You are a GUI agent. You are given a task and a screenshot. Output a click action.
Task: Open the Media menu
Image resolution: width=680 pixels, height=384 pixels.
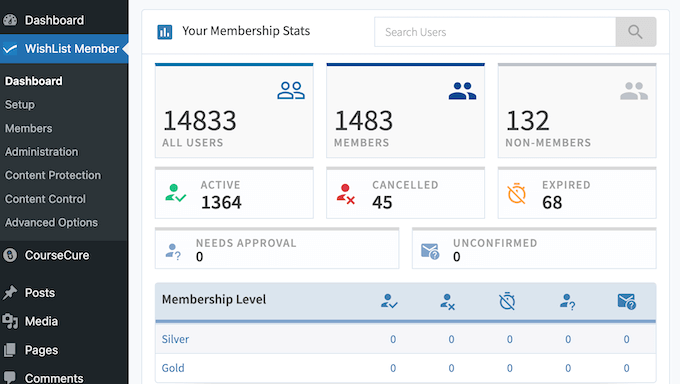tap(64, 322)
